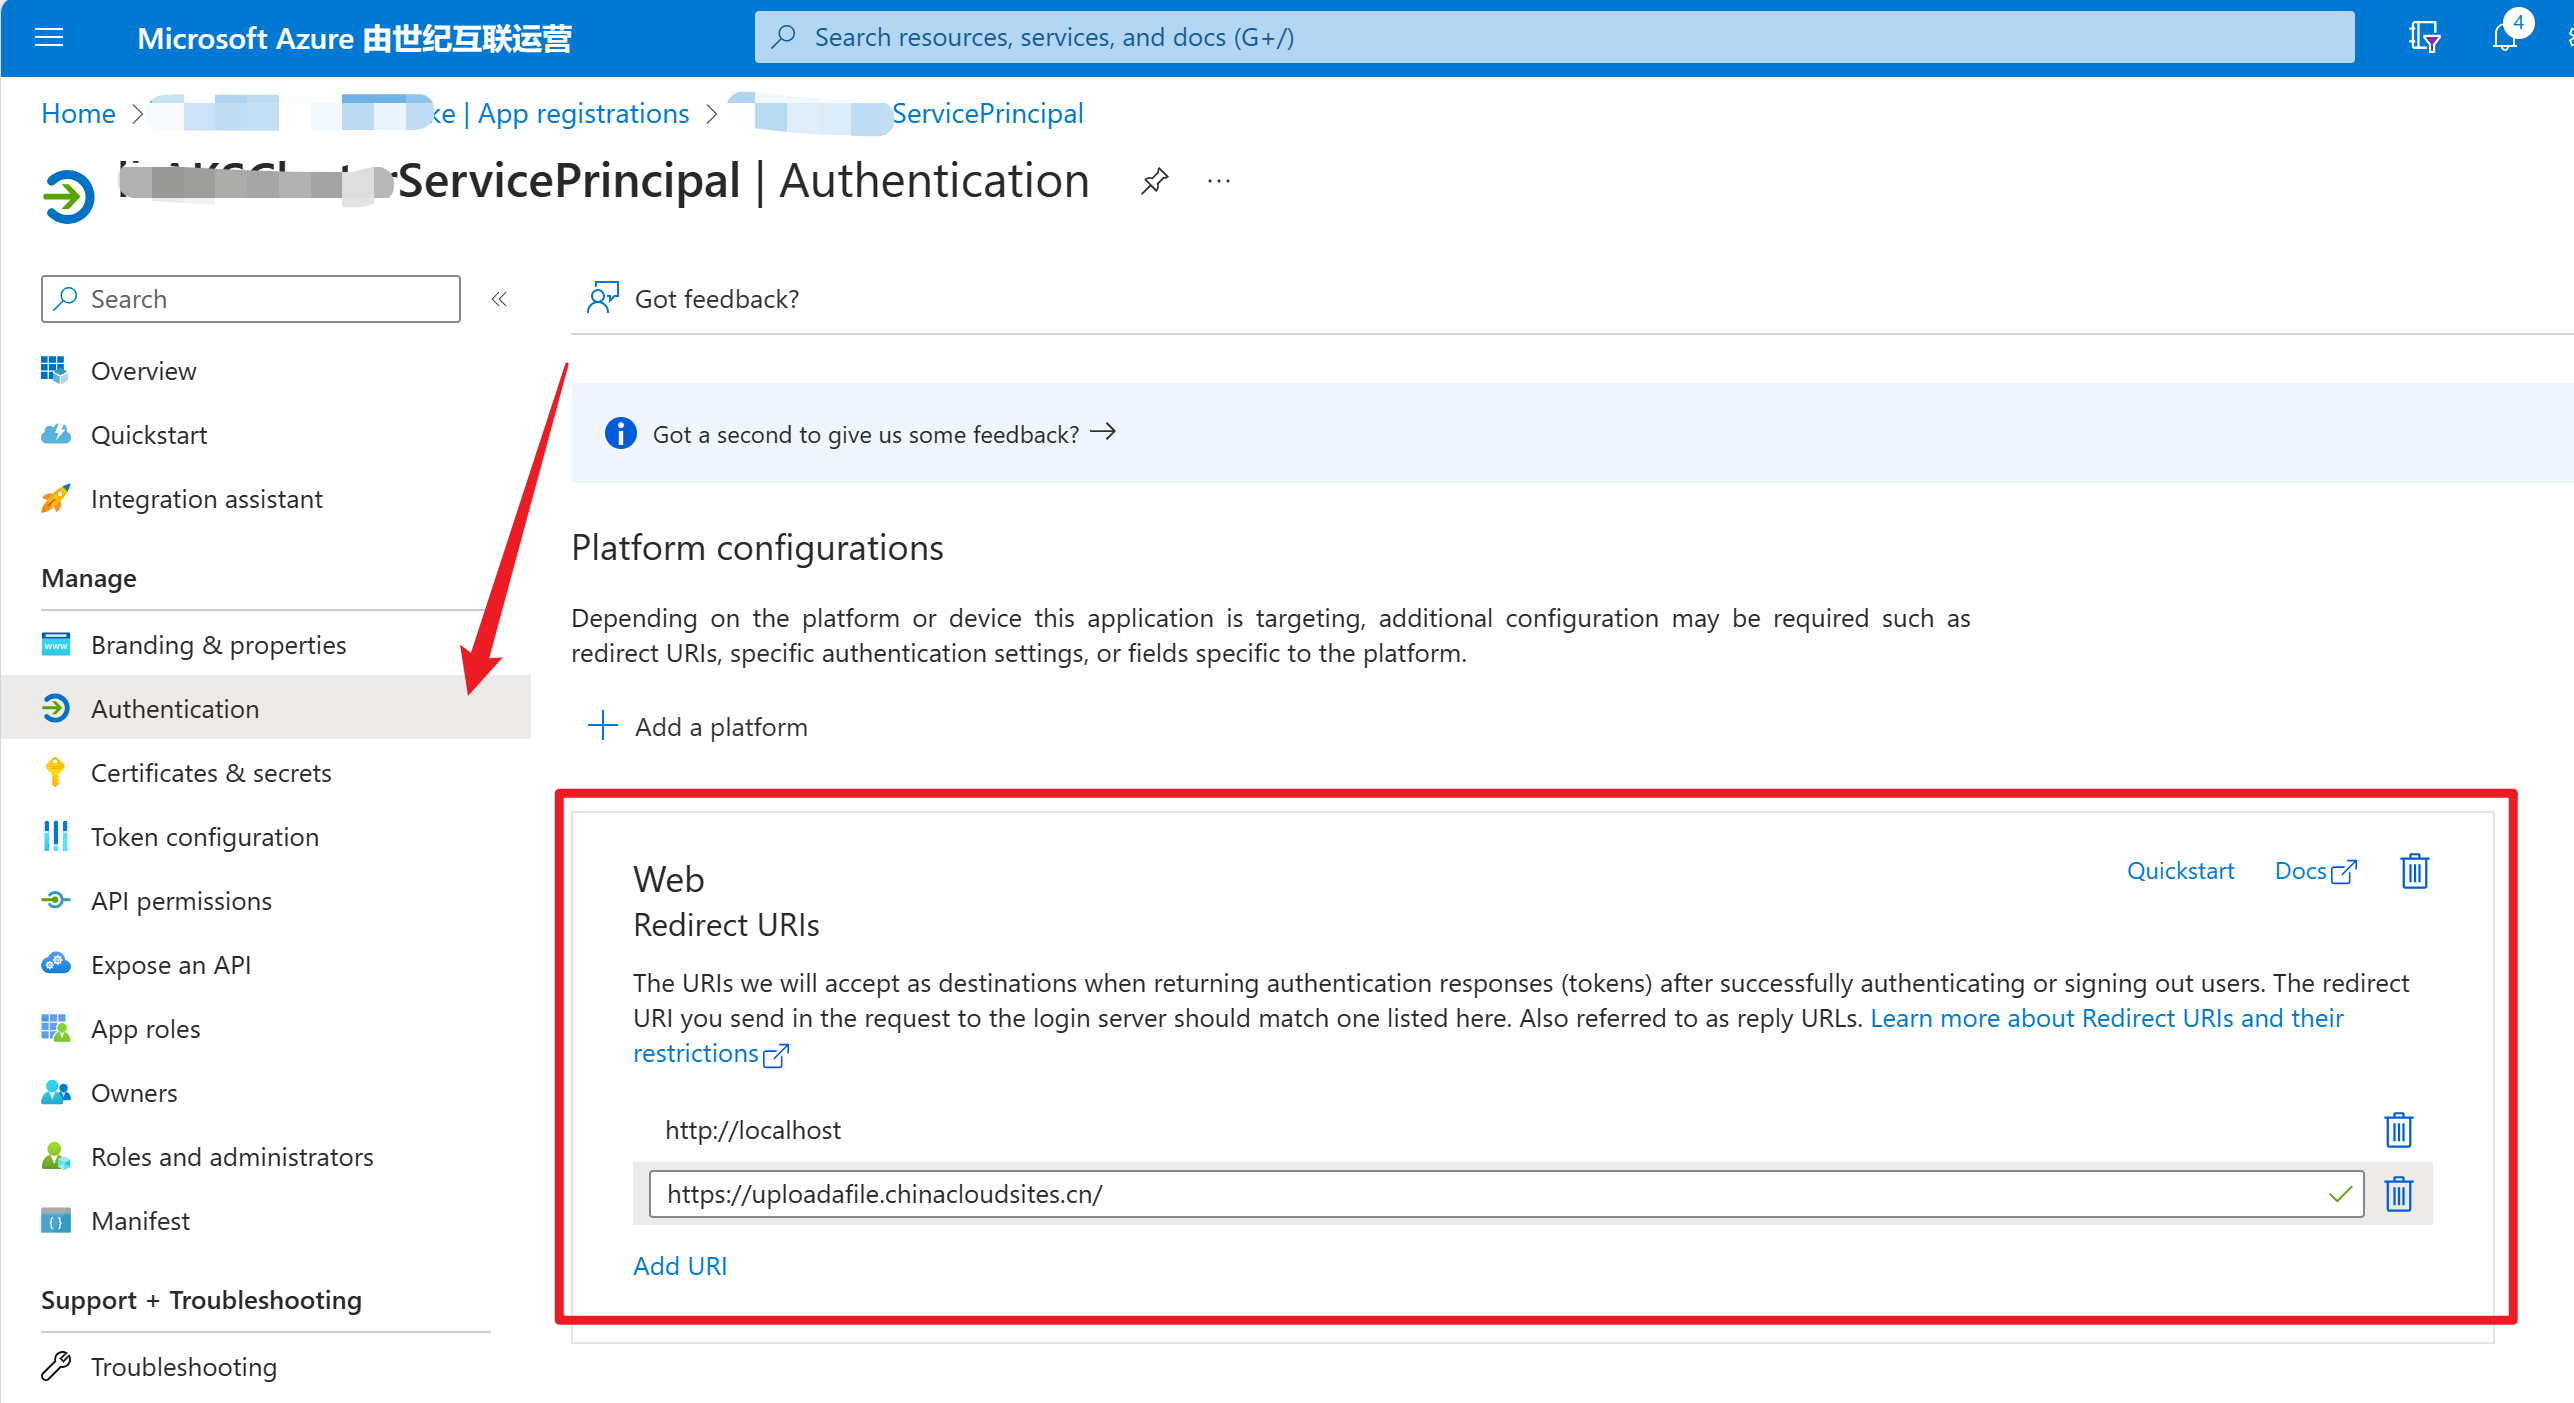The width and height of the screenshot is (2574, 1403).
Task: Toggle the collapse sidebar chevron
Action: 504,301
